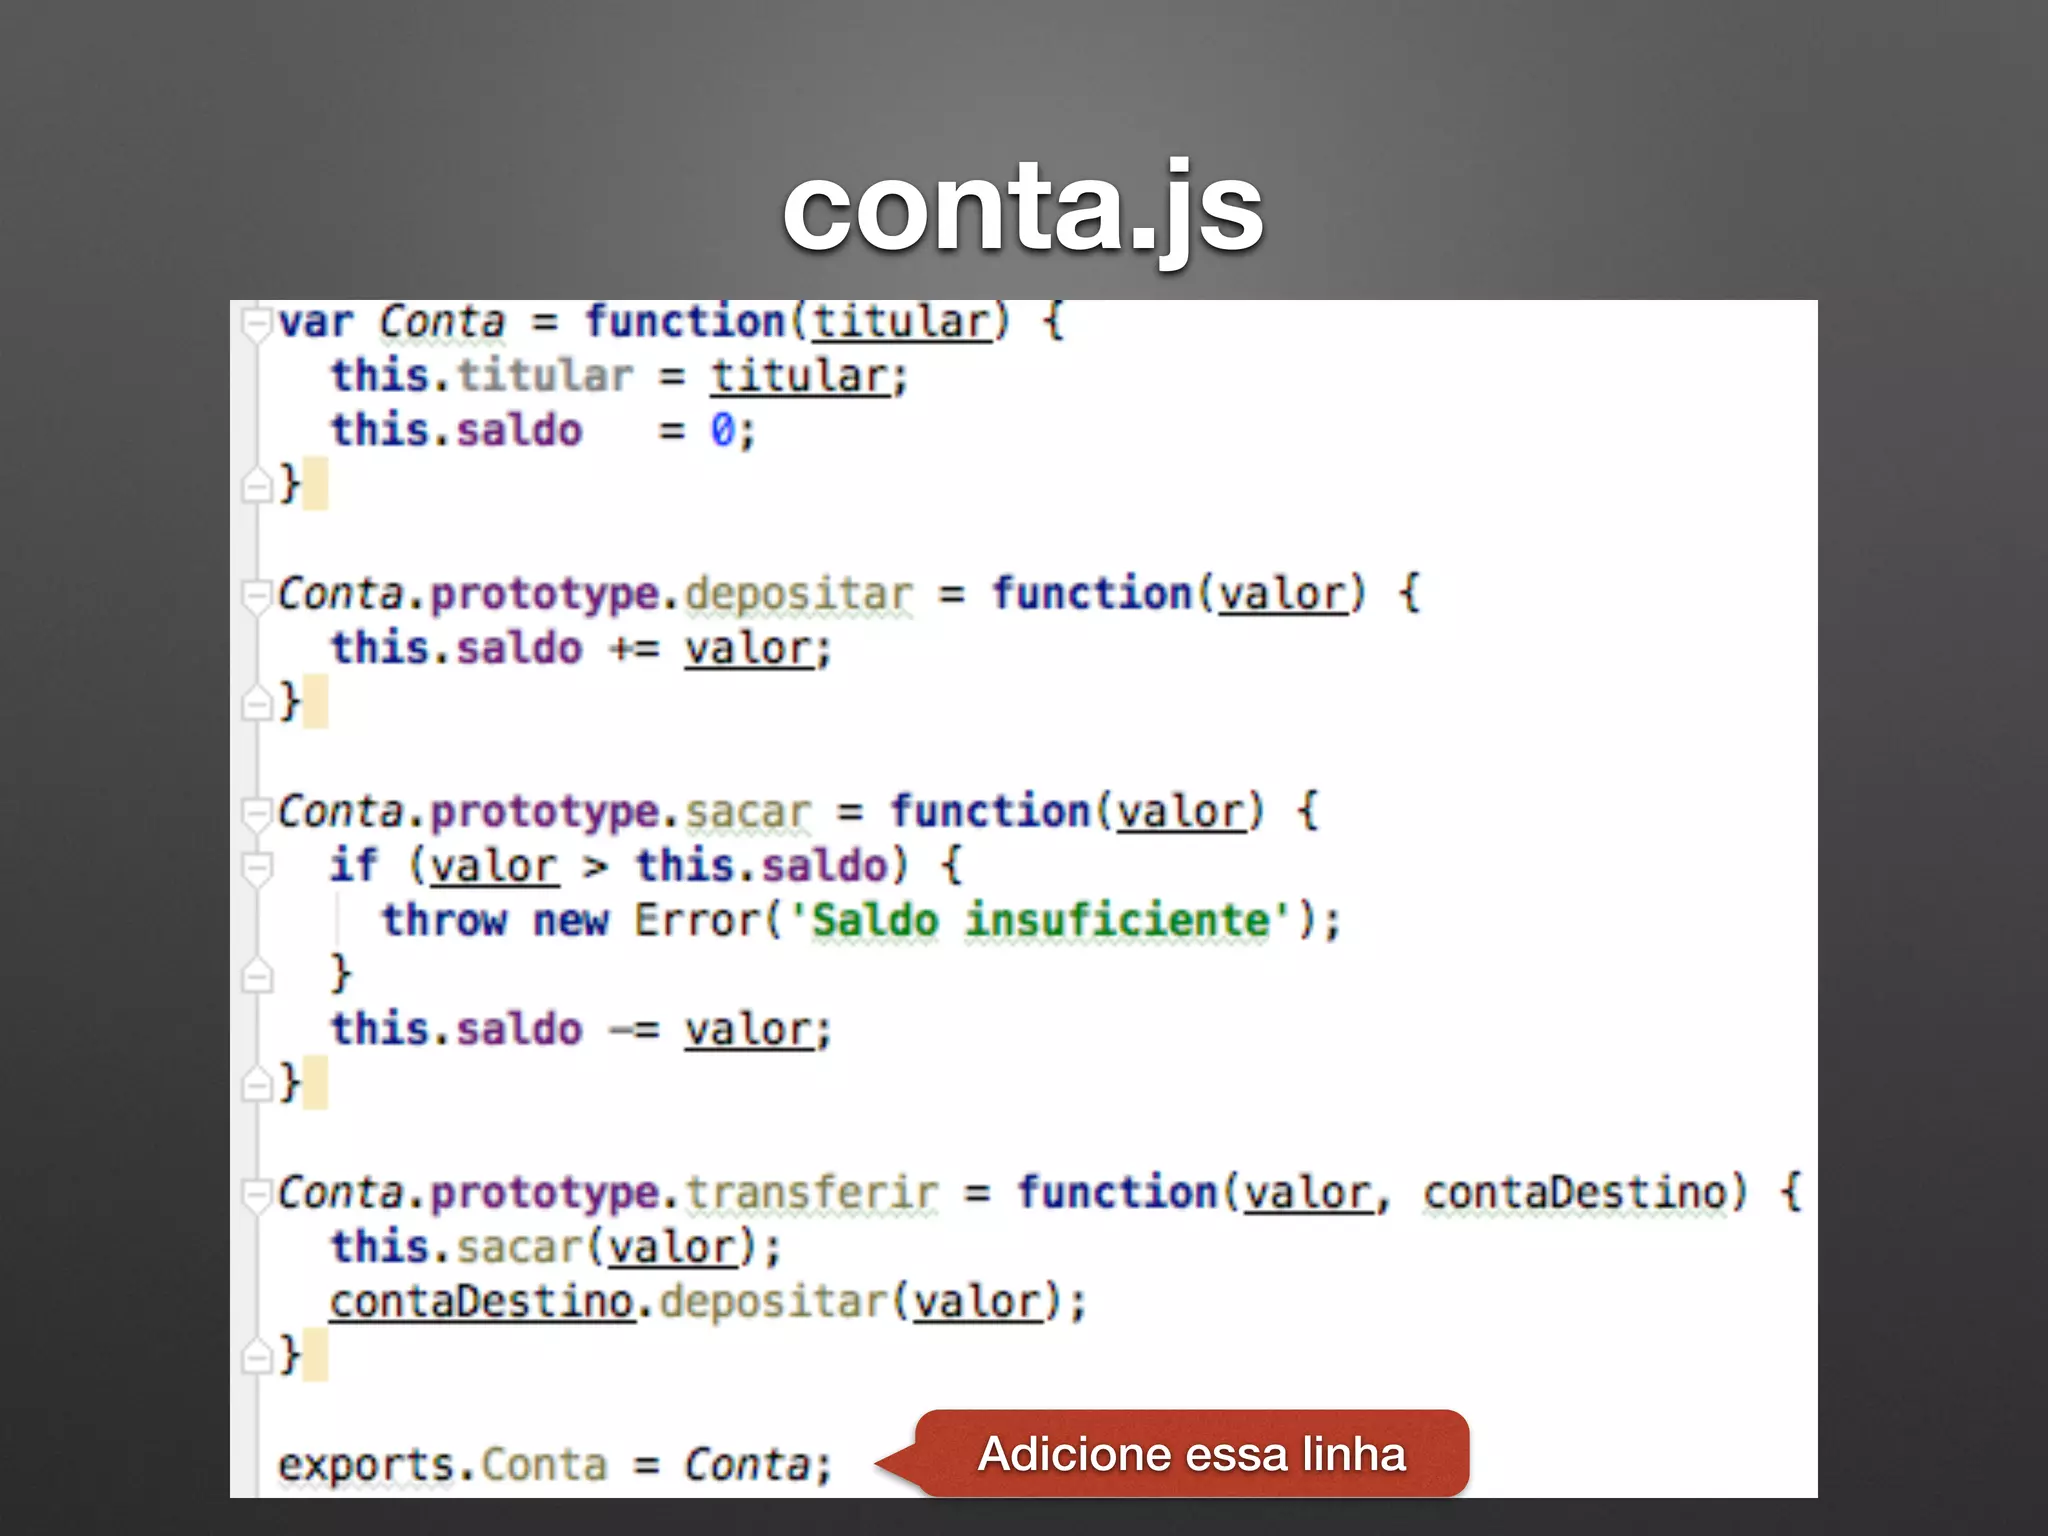Click 'prototype' in the sacar declaration
Image resolution: width=2048 pixels, height=1536 pixels.
pyautogui.click(x=545, y=812)
